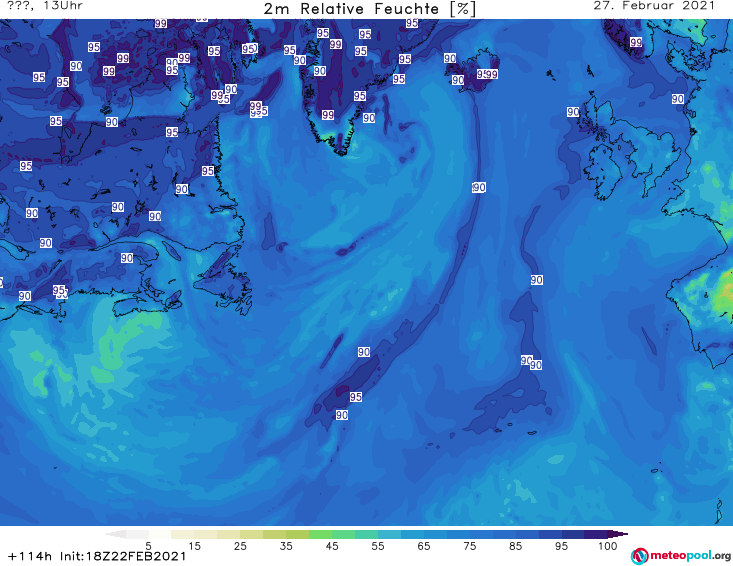Viewport: 733px width, 566px height.
Task: Click the 99 contour label on southern Greenland
Action: pos(328,115)
